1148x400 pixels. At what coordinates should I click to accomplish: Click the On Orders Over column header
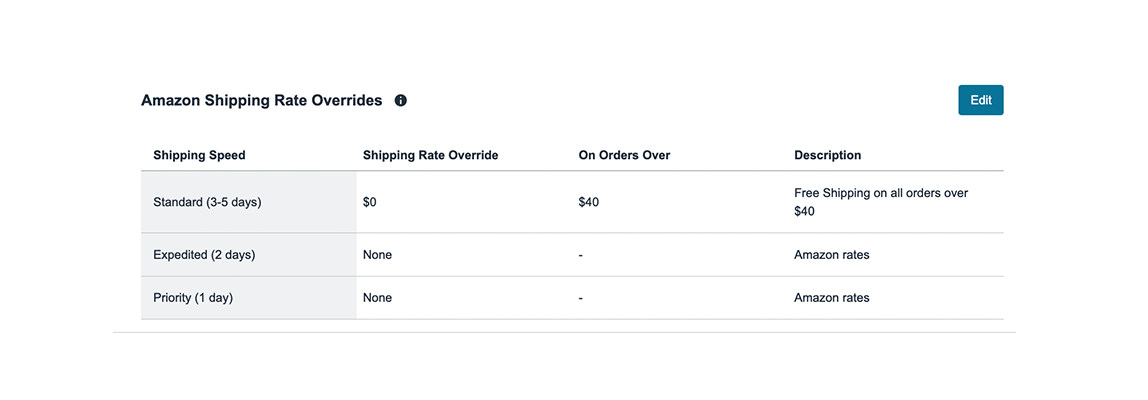pos(624,155)
